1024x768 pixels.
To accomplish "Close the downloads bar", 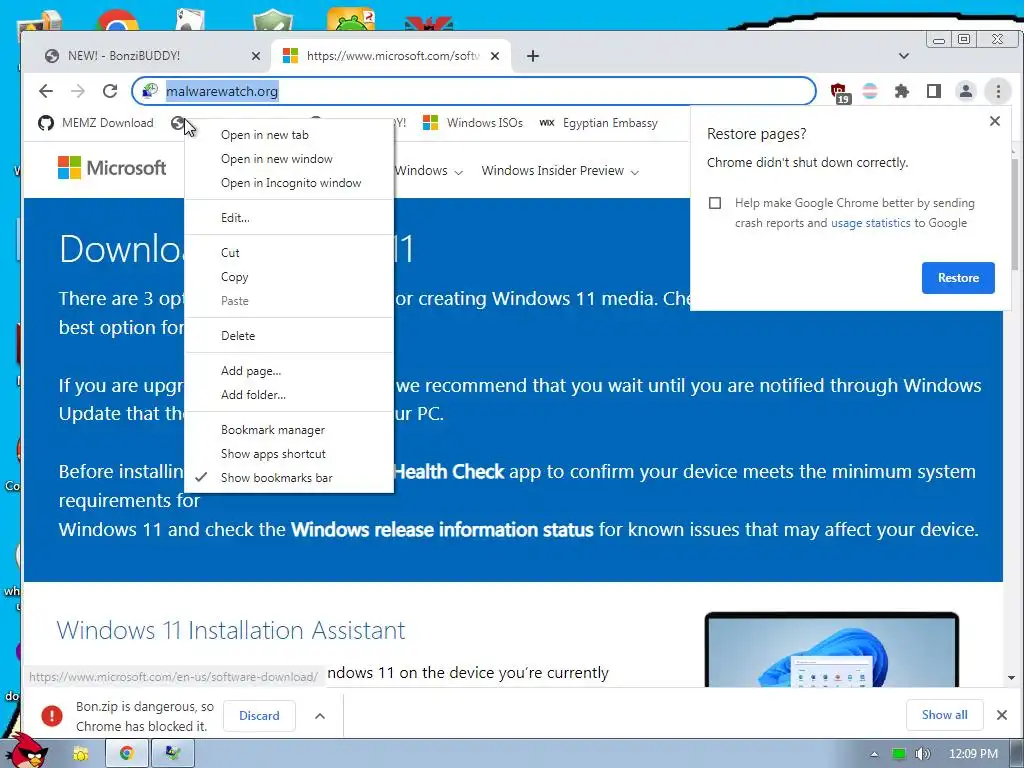I will 1002,715.
